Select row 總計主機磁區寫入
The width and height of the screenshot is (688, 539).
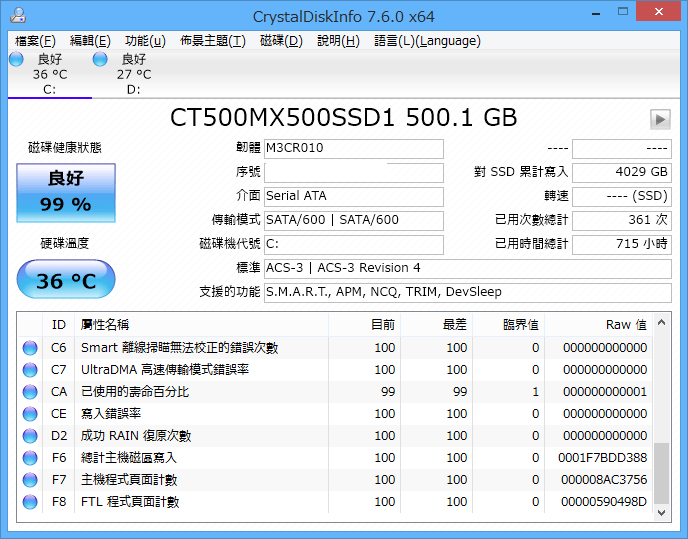coord(335,458)
